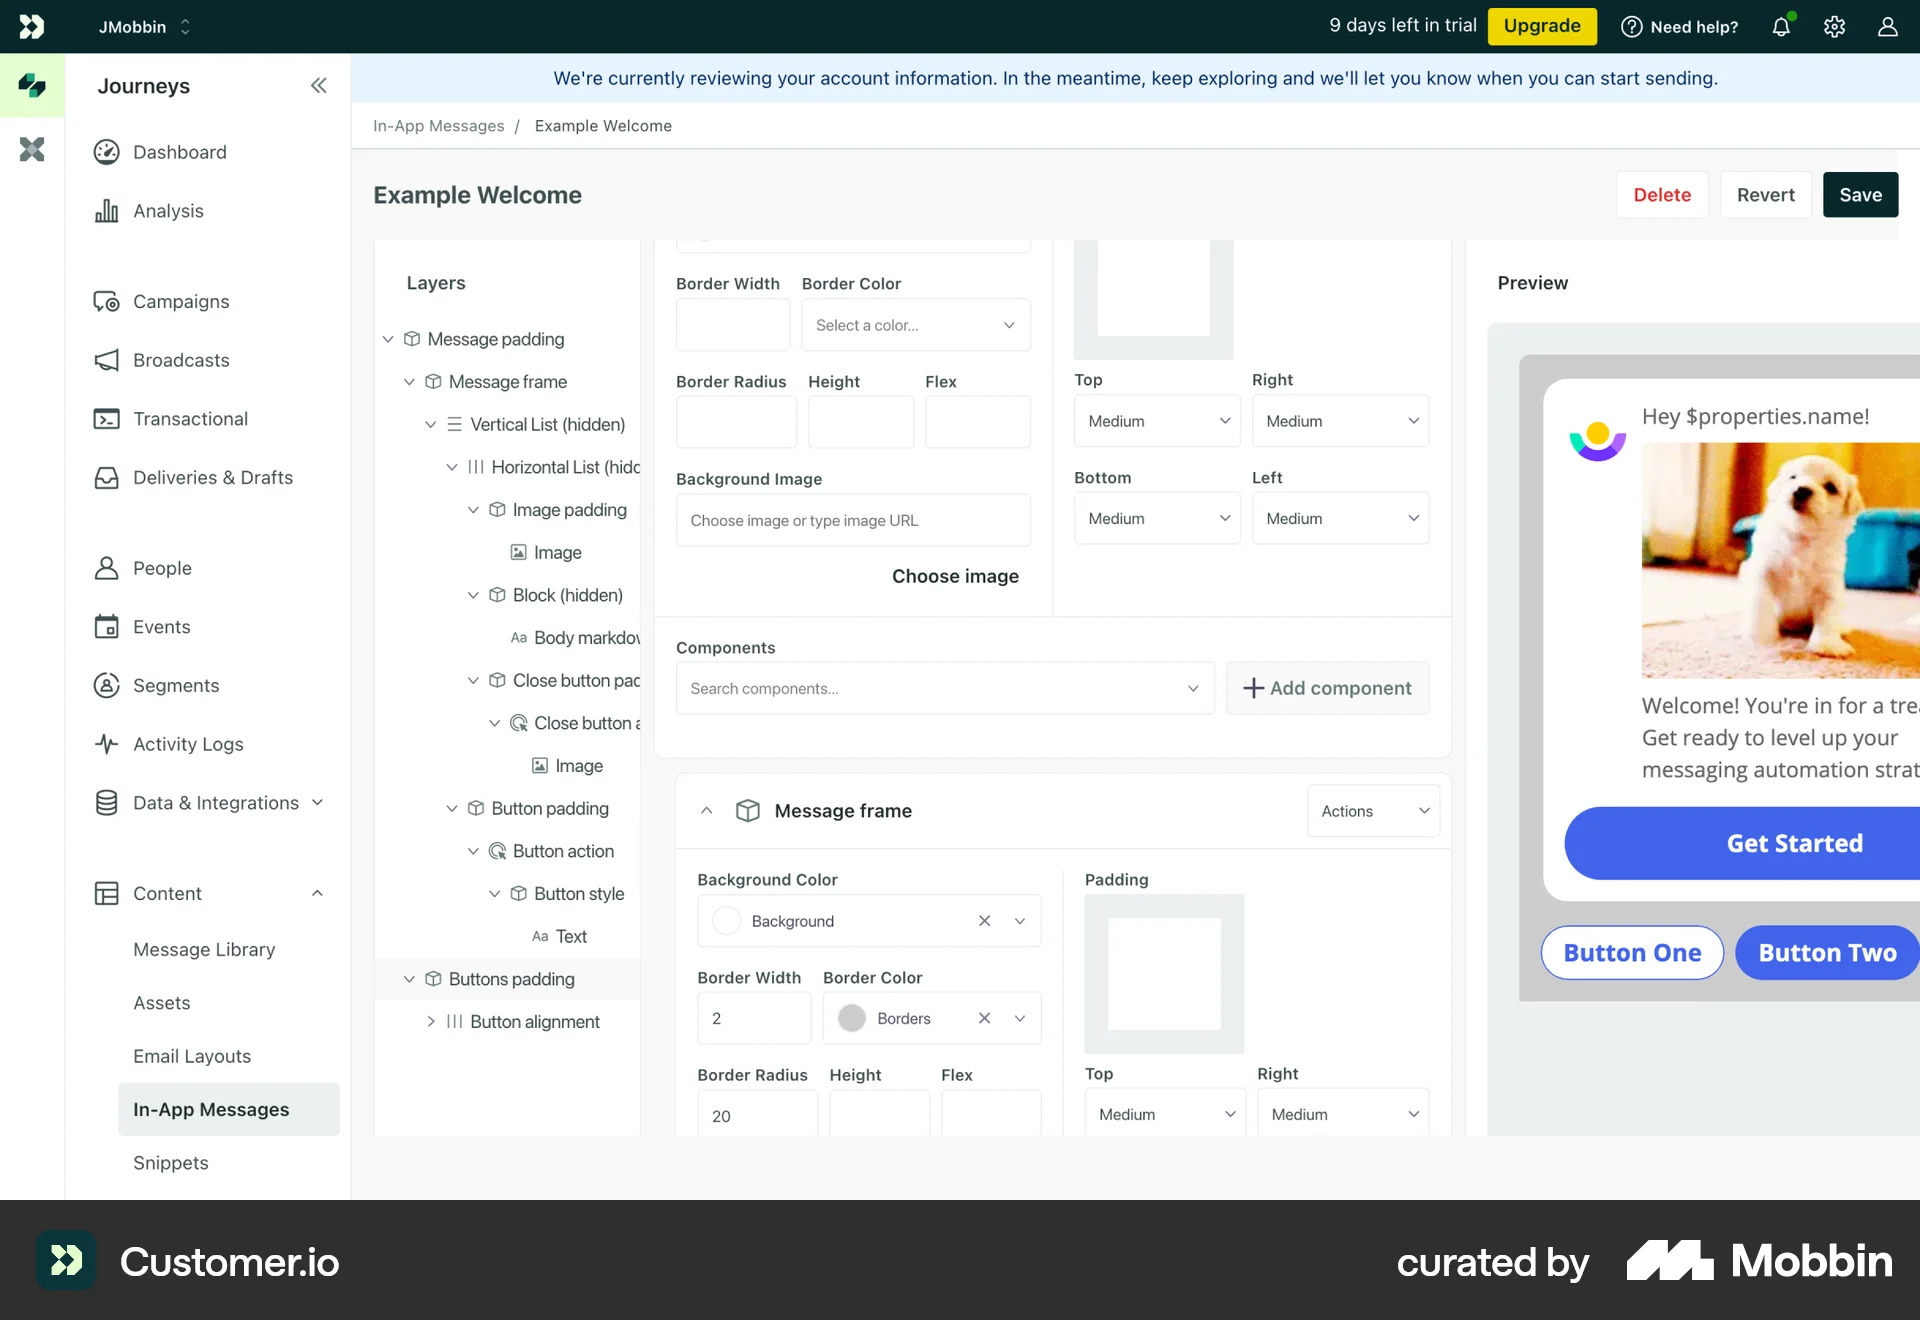Click the Add component button
The image size is (1920, 1320).
tap(1327, 688)
